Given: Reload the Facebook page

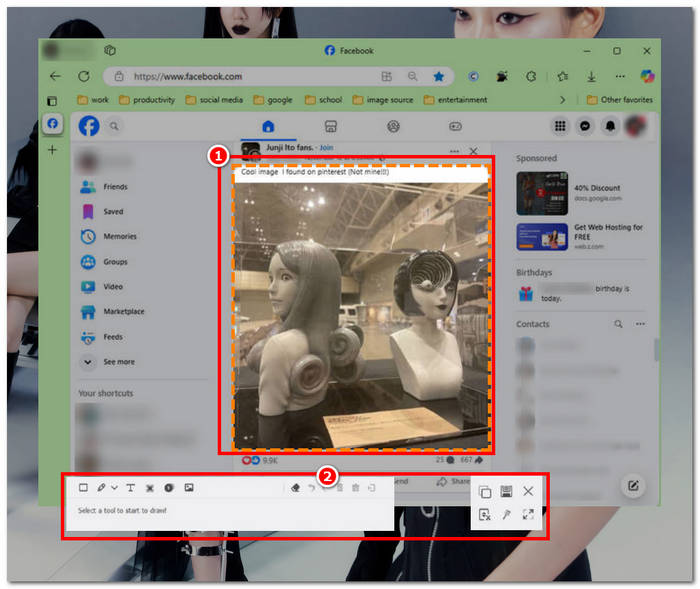Looking at the screenshot, I should pyautogui.click(x=84, y=76).
